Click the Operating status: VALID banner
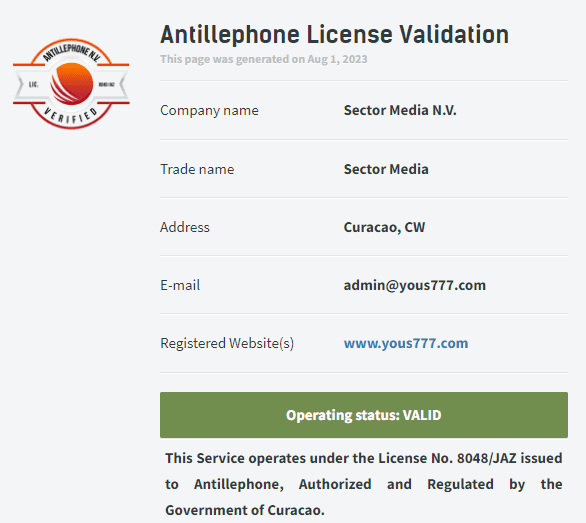 pyautogui.click(x=364, y=415)
